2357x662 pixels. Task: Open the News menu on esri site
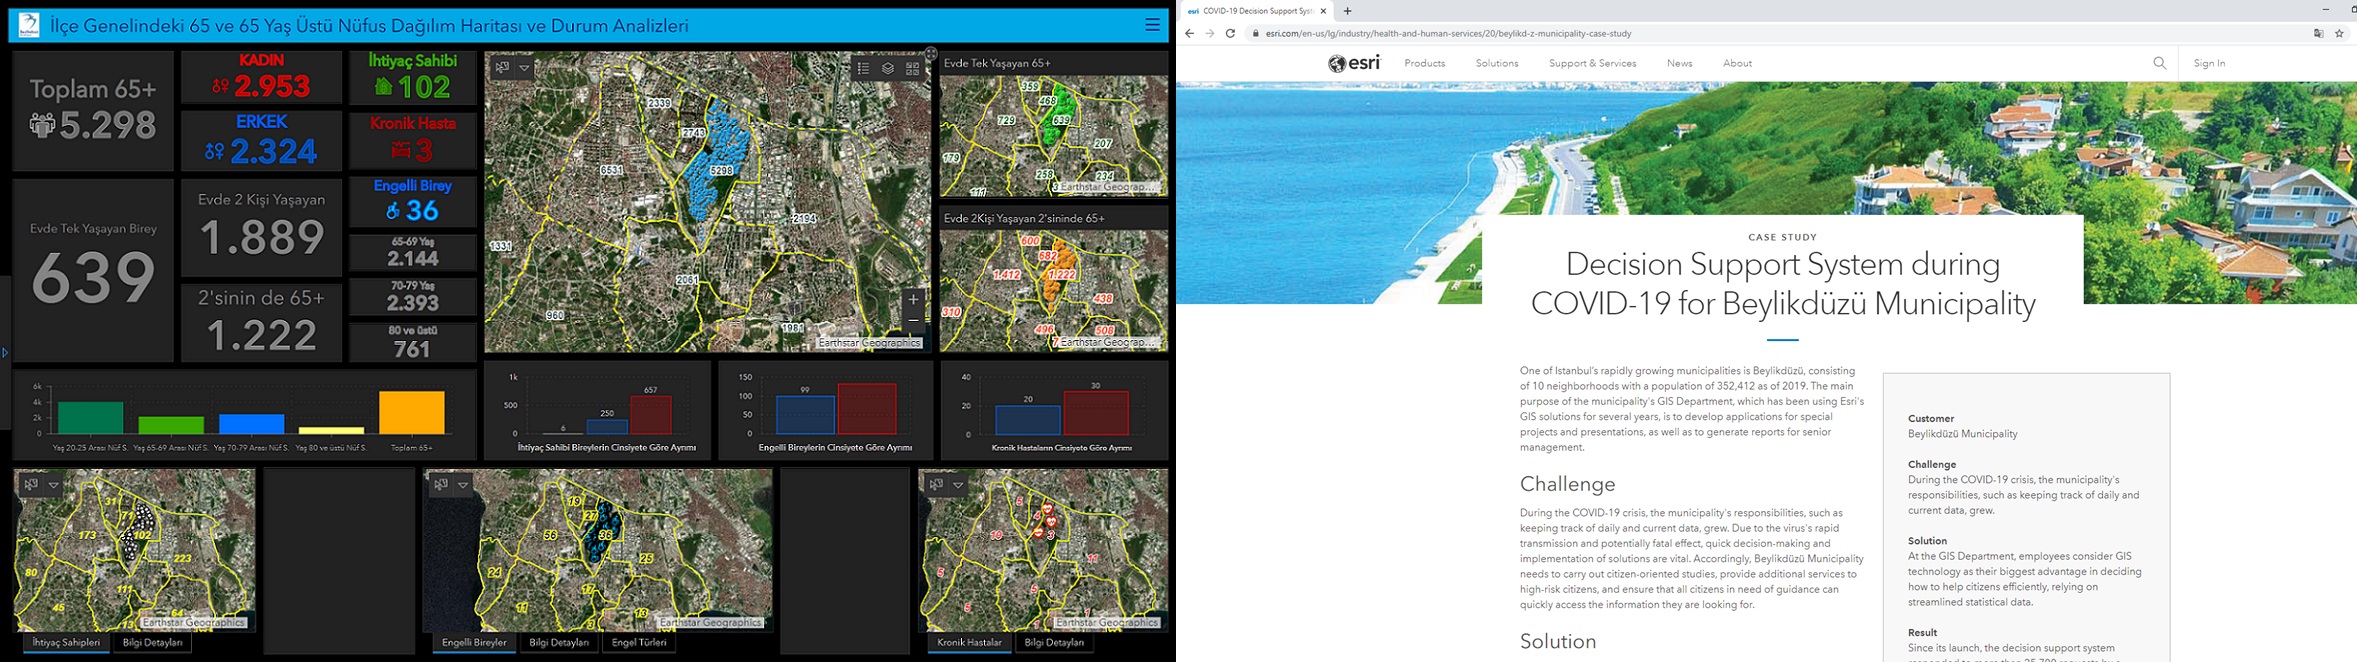click(1679, 63)
